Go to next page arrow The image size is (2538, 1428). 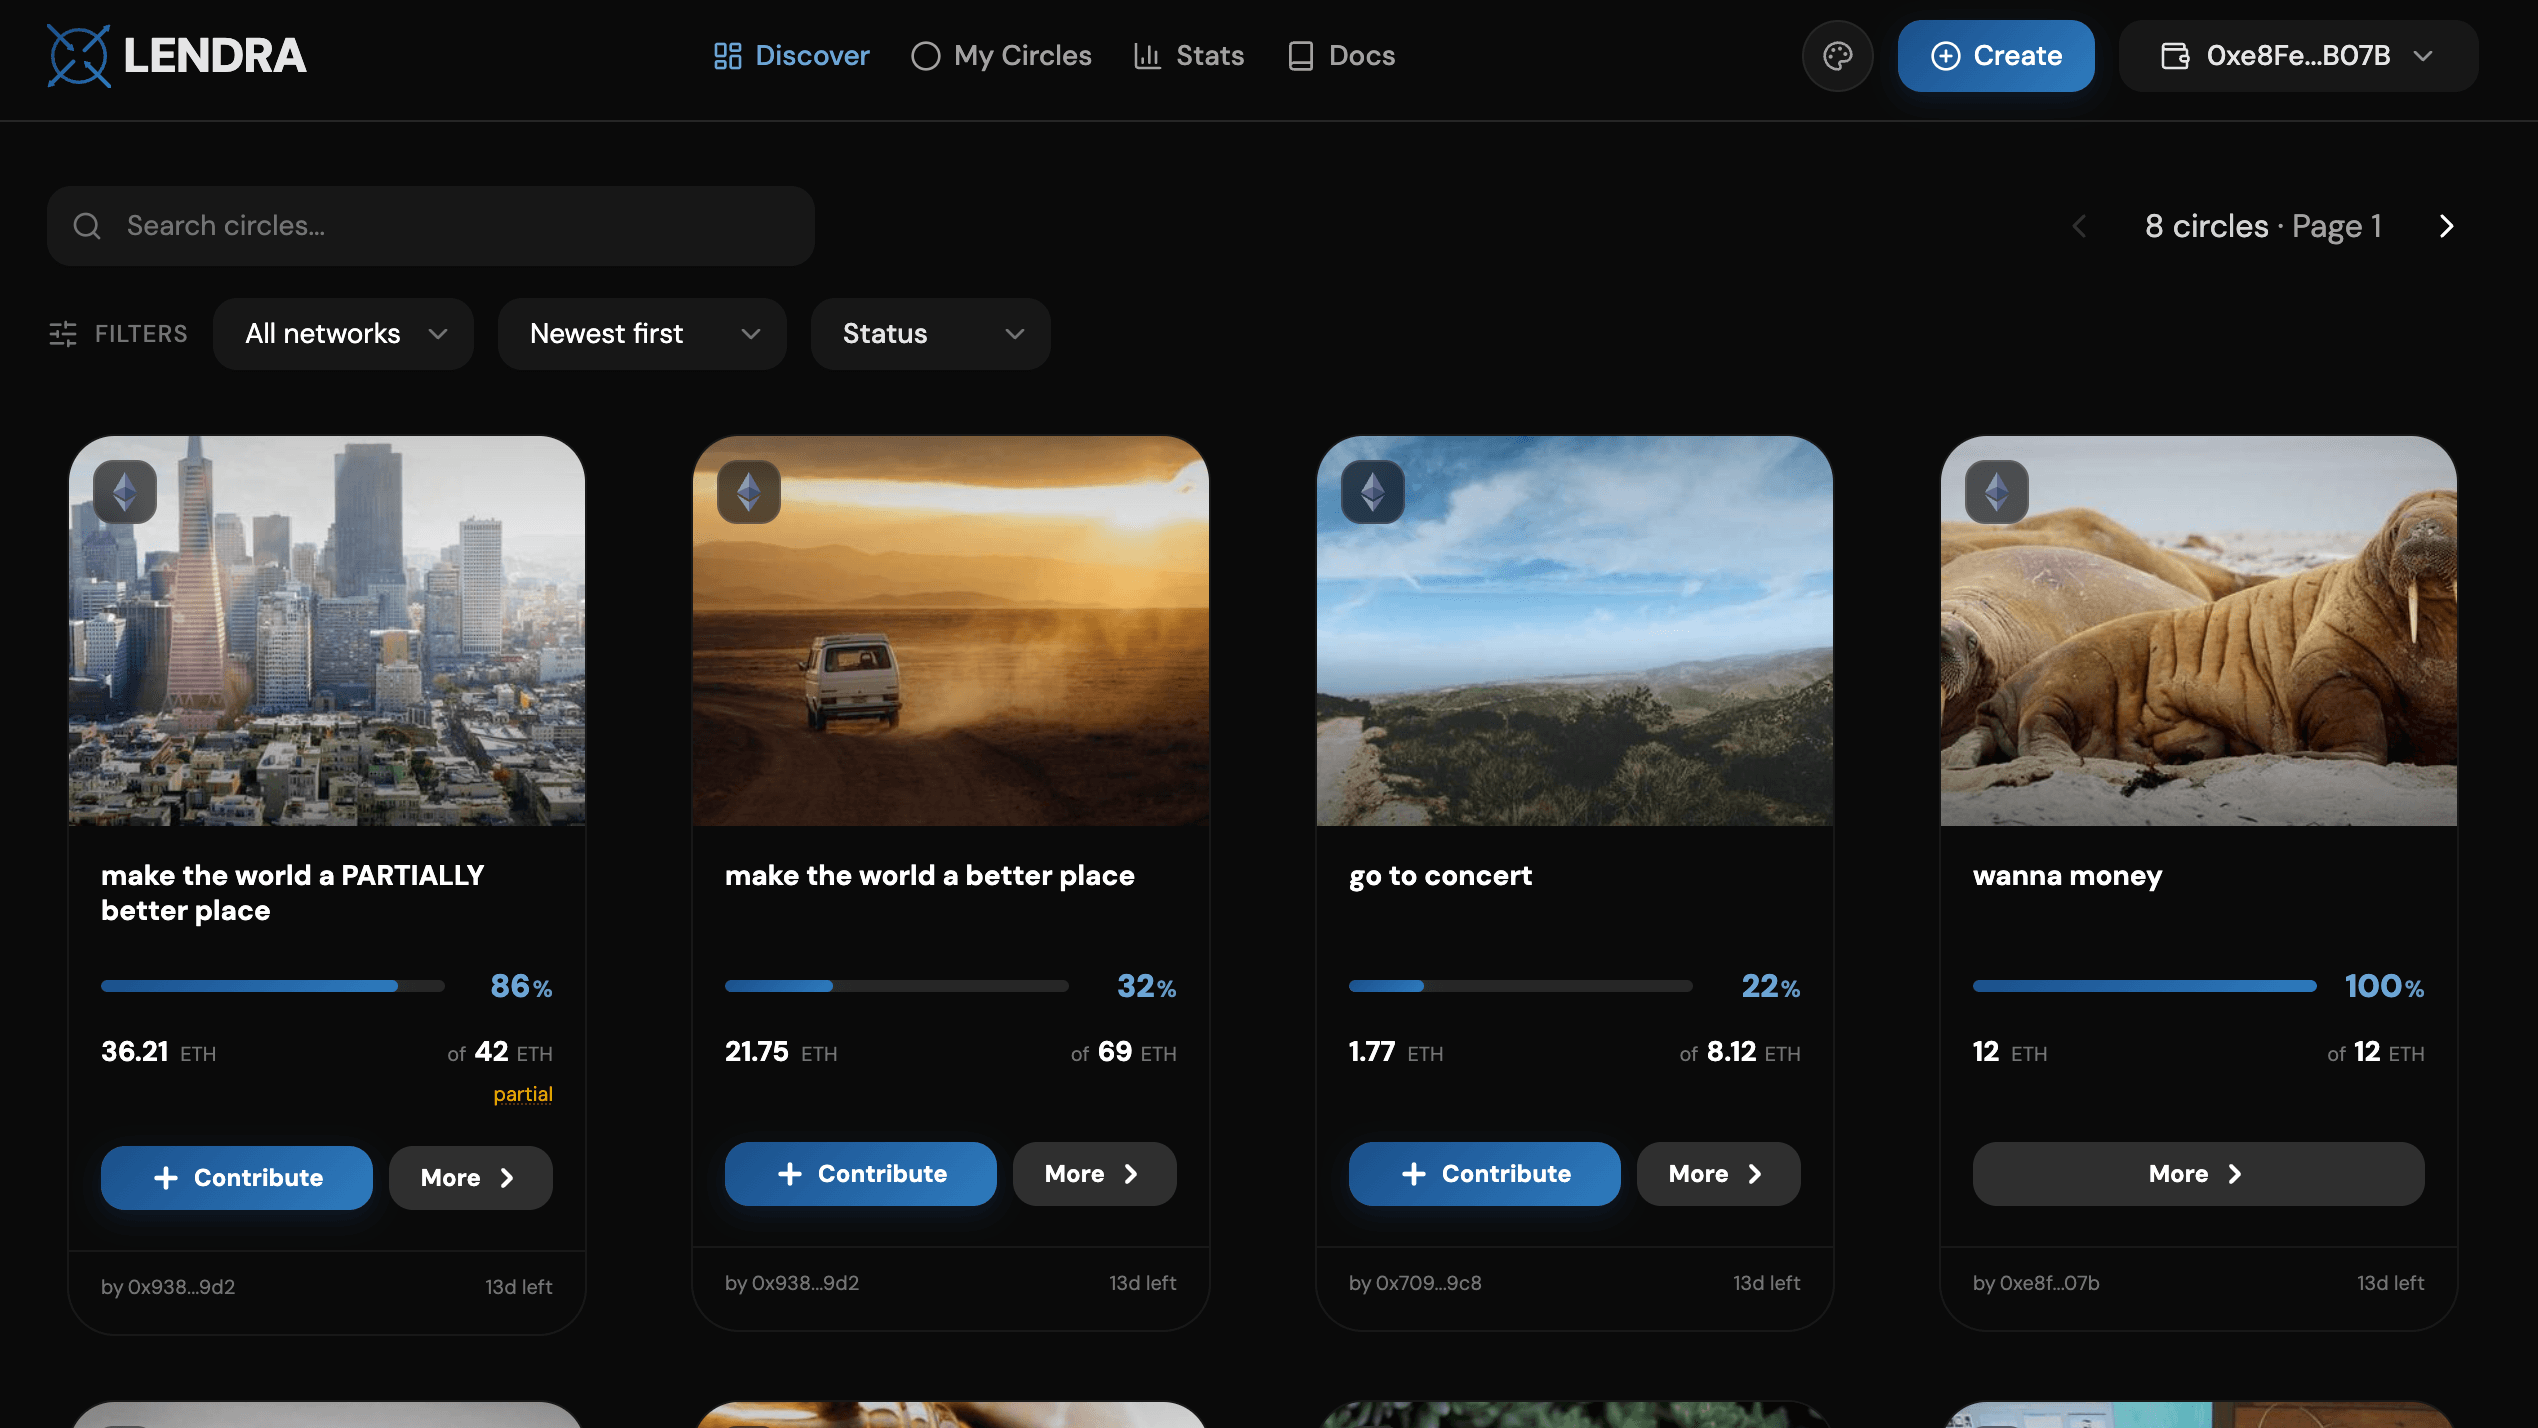tap(2446, 226)
